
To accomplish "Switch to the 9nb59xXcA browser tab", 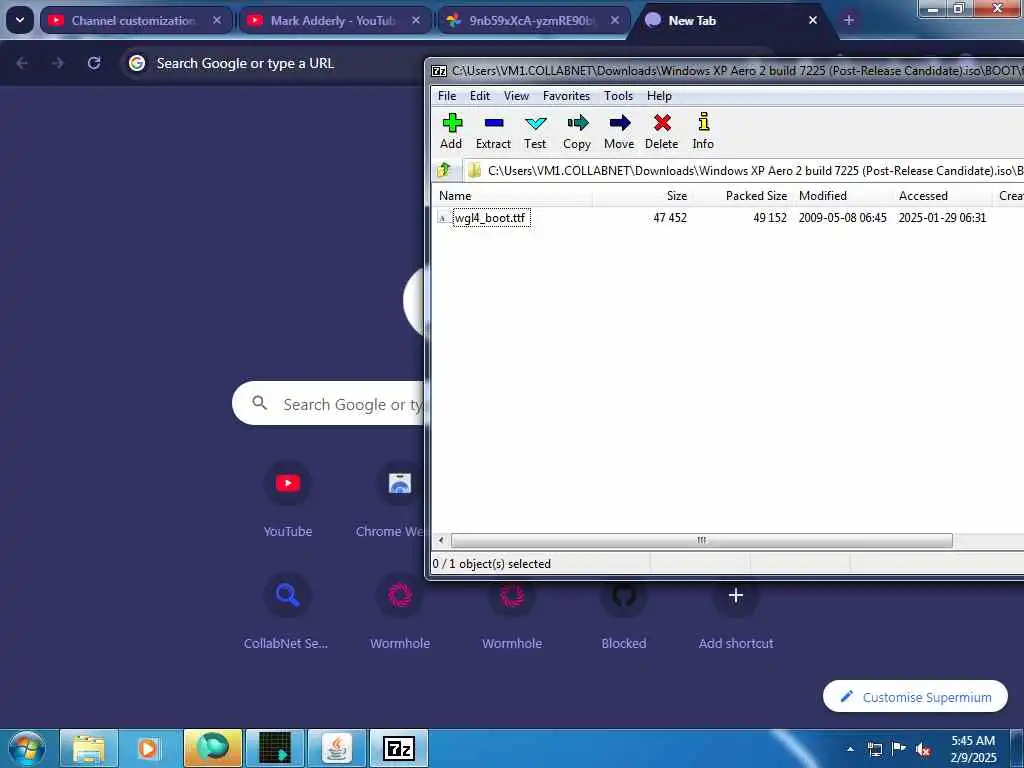I will [532, 21].
